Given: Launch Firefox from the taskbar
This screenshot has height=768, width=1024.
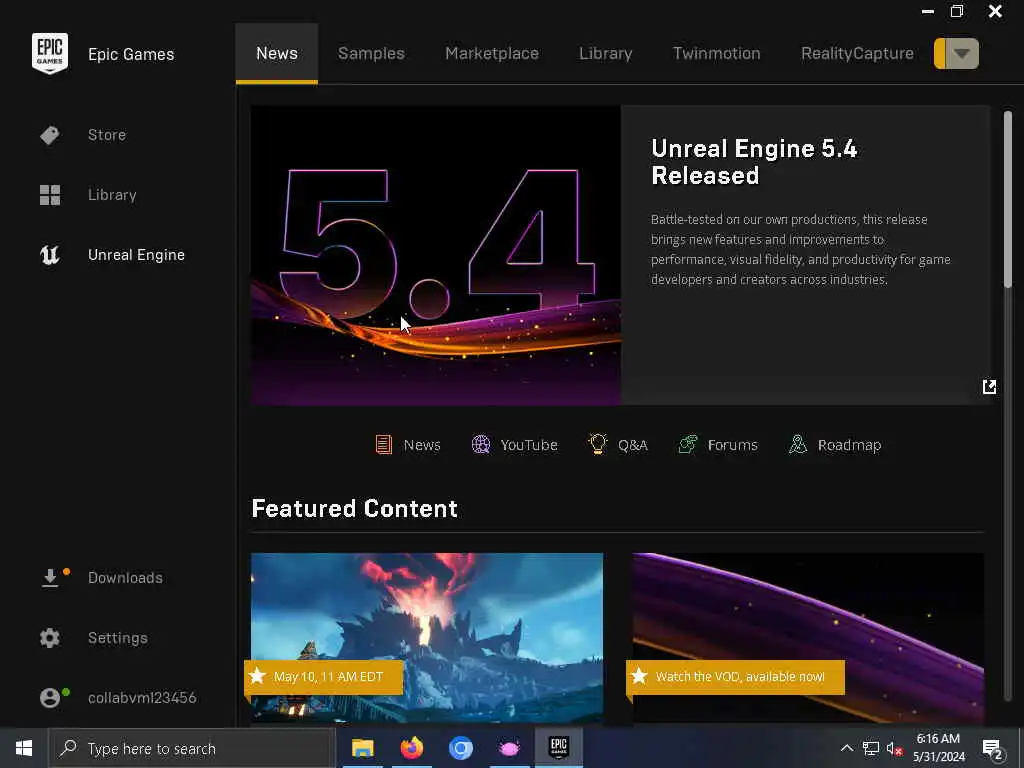Looking at the screenshot, I should [x=411, y=748].
